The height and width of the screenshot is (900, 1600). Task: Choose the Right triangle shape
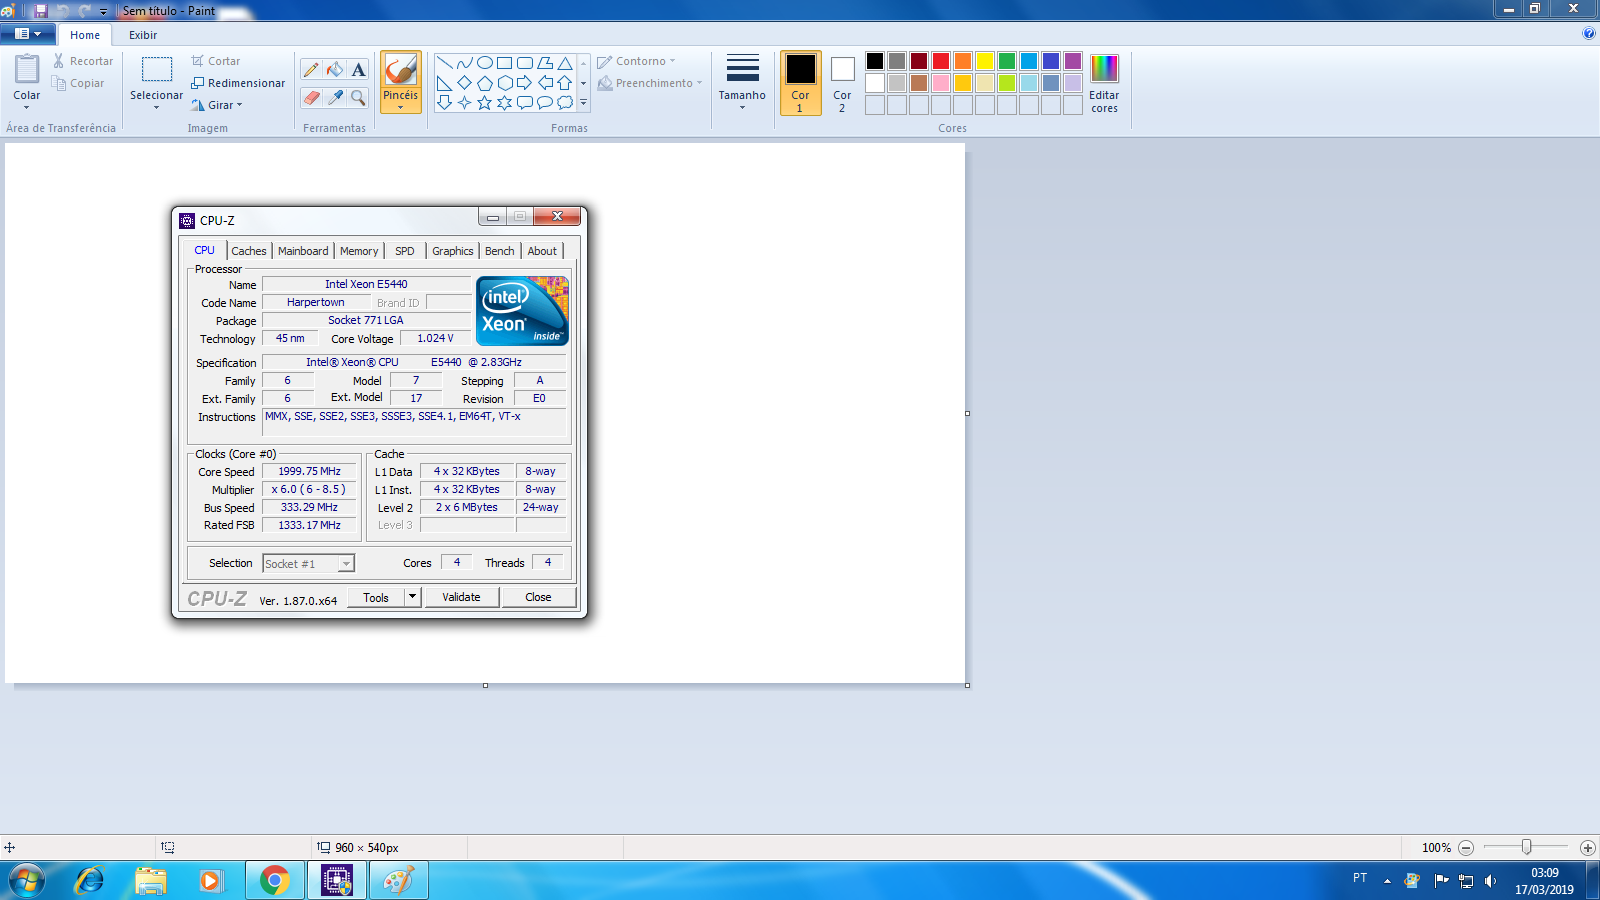click(445, 83)
